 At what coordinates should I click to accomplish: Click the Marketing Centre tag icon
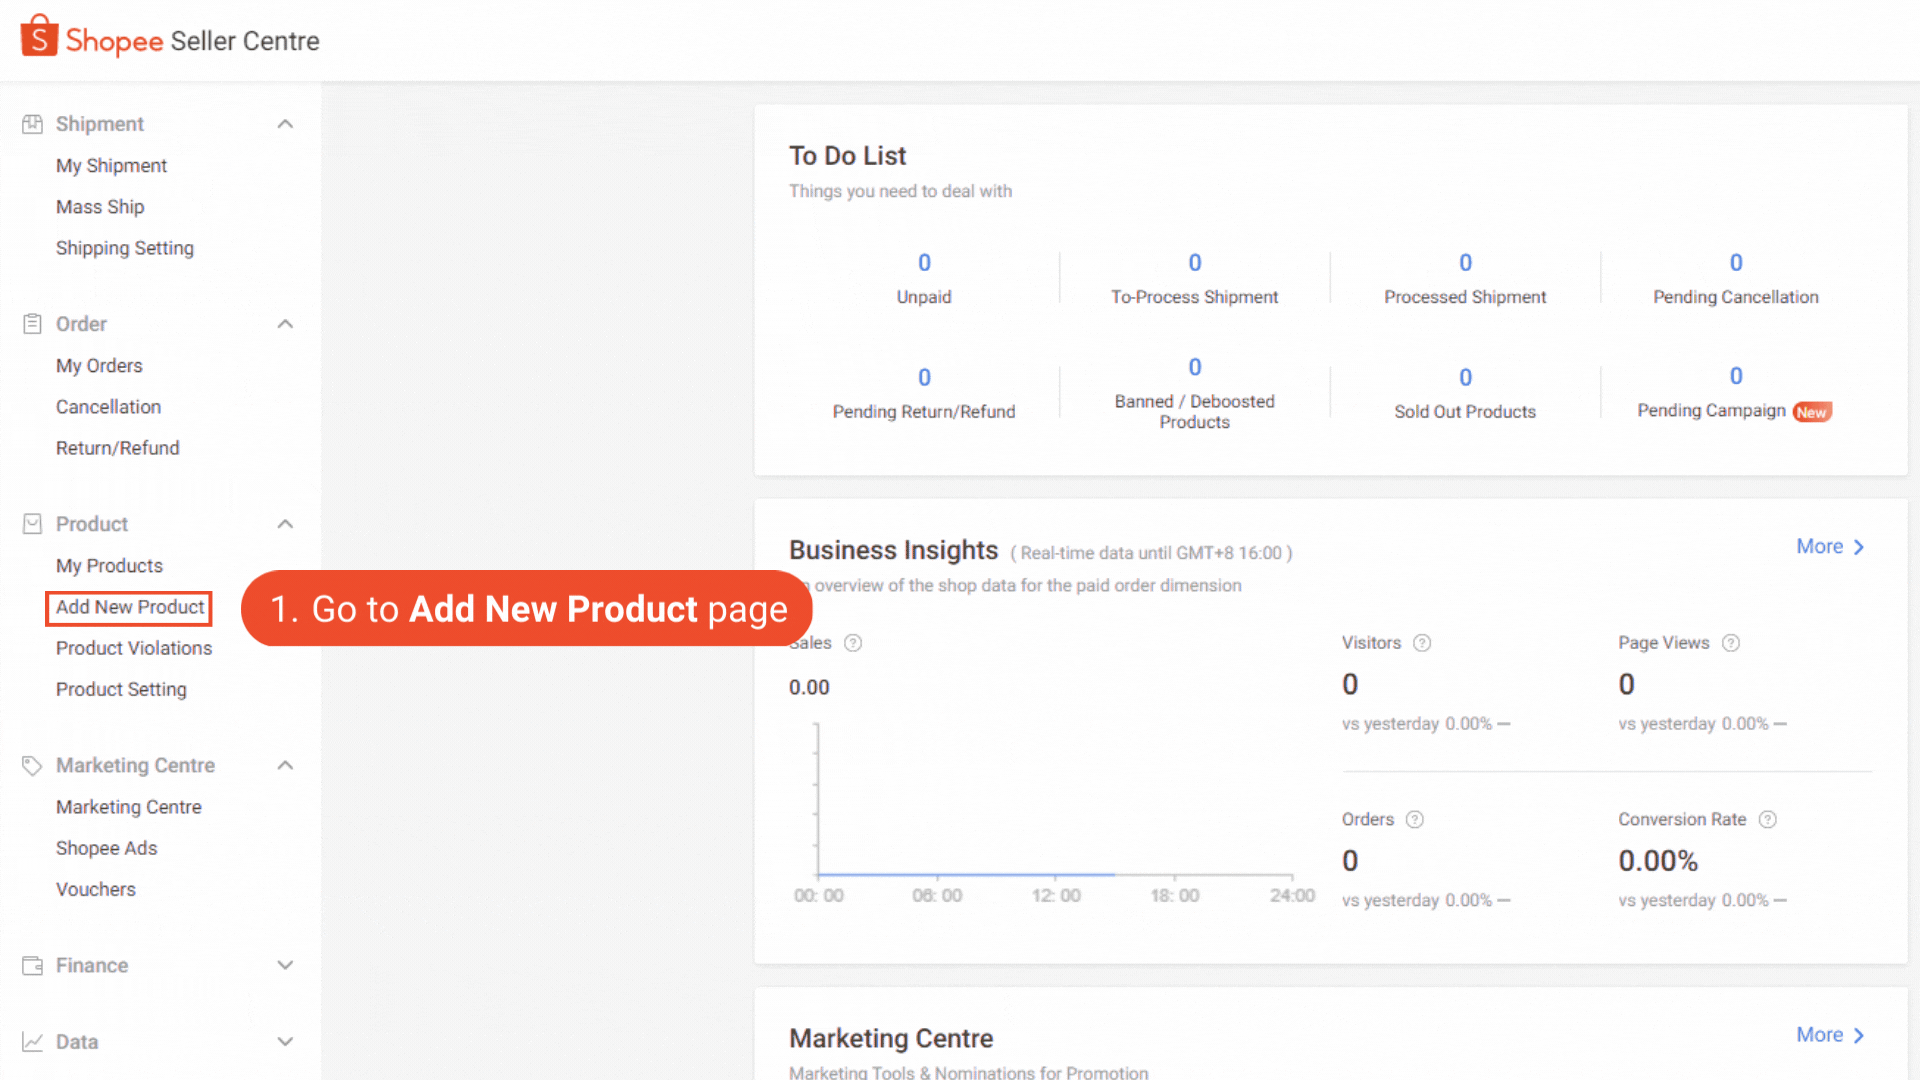tap(32, 765)
